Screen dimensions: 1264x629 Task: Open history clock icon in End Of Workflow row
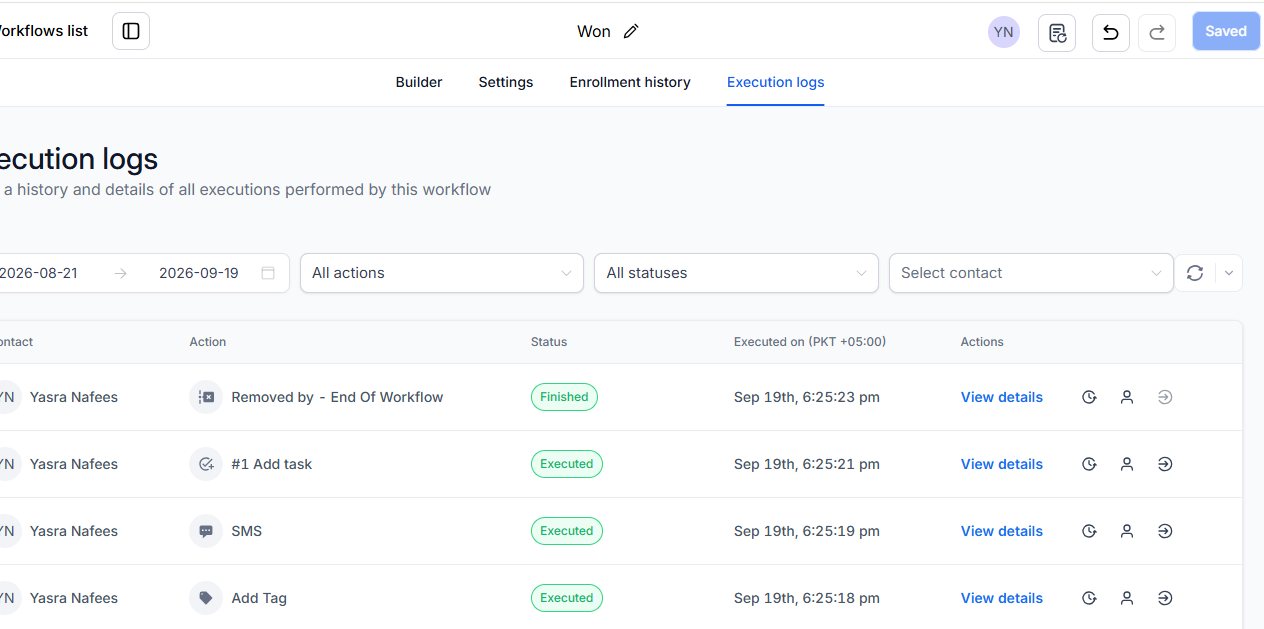point(1089,397)
